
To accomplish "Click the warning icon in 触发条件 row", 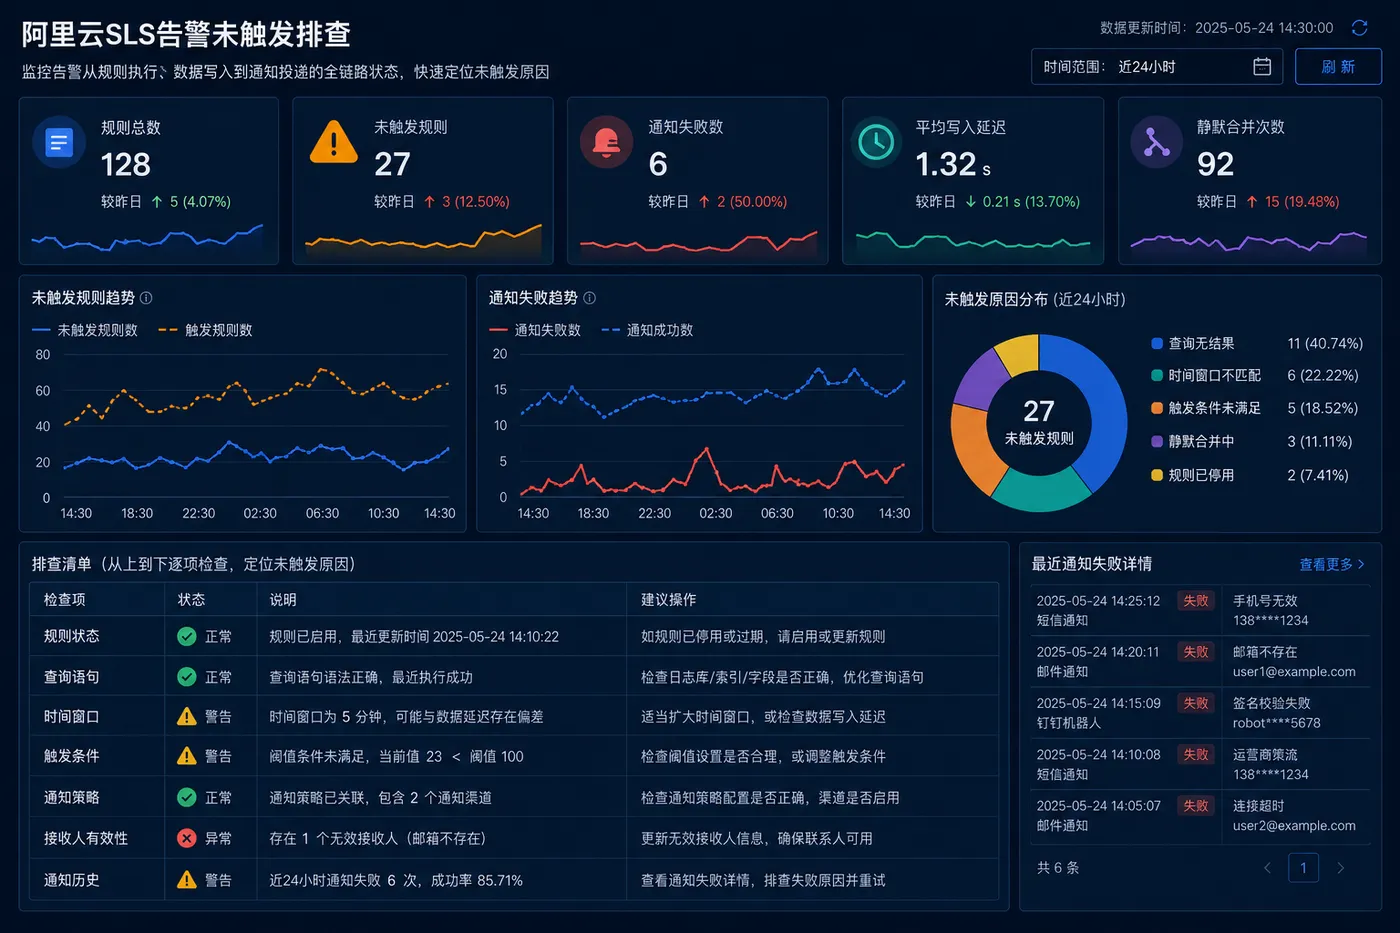I will pyautogui.click(x=186, y=756).
